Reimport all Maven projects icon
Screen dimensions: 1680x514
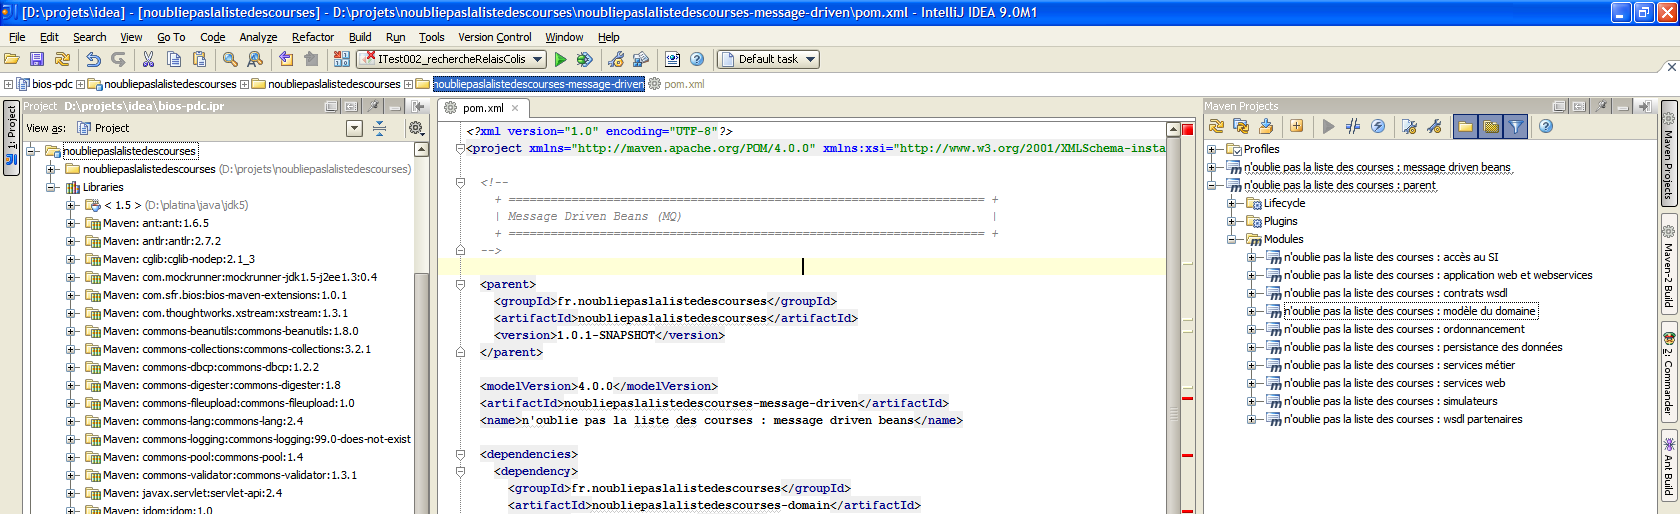point(1216,127)
